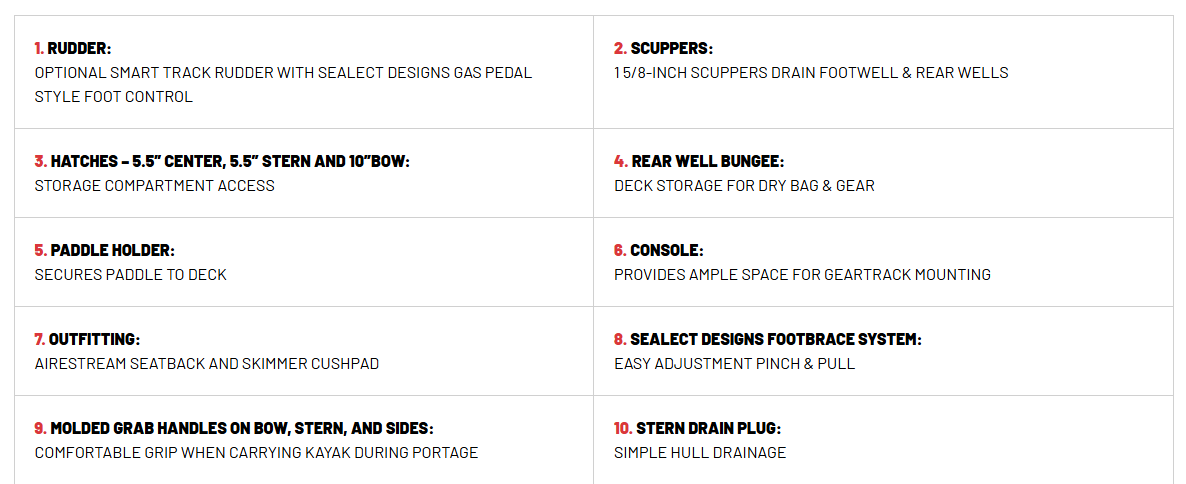Click Storage Compartment Access text
Viewport: 1186px width, 484px height.
pyautogui.click(x=154, y=186)
